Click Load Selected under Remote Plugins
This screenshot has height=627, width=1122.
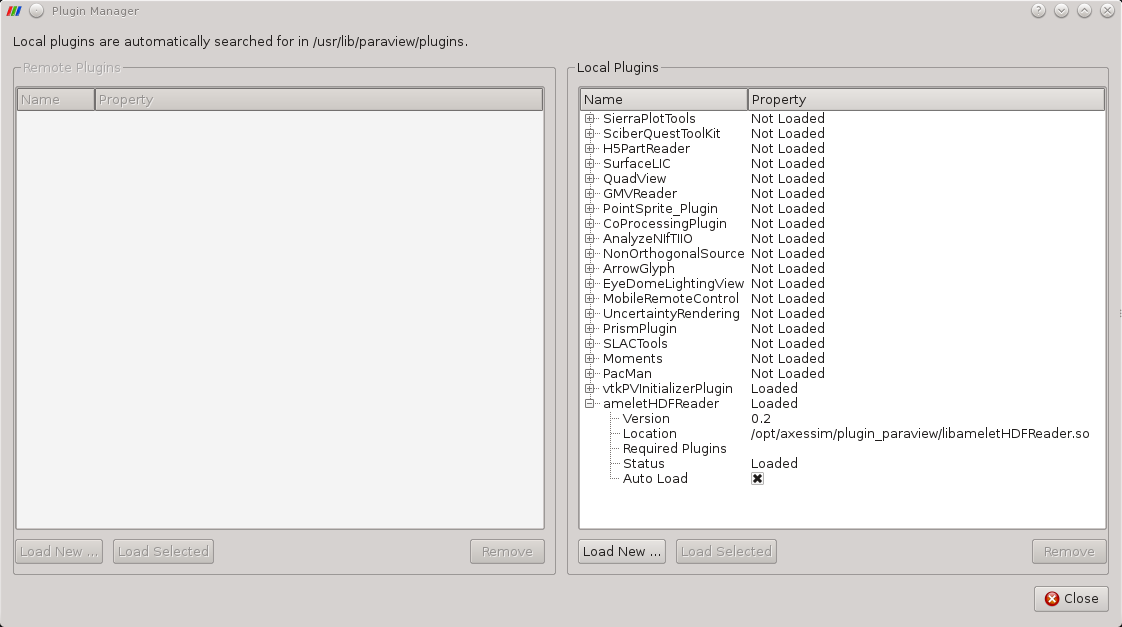(x=163, y=551)
